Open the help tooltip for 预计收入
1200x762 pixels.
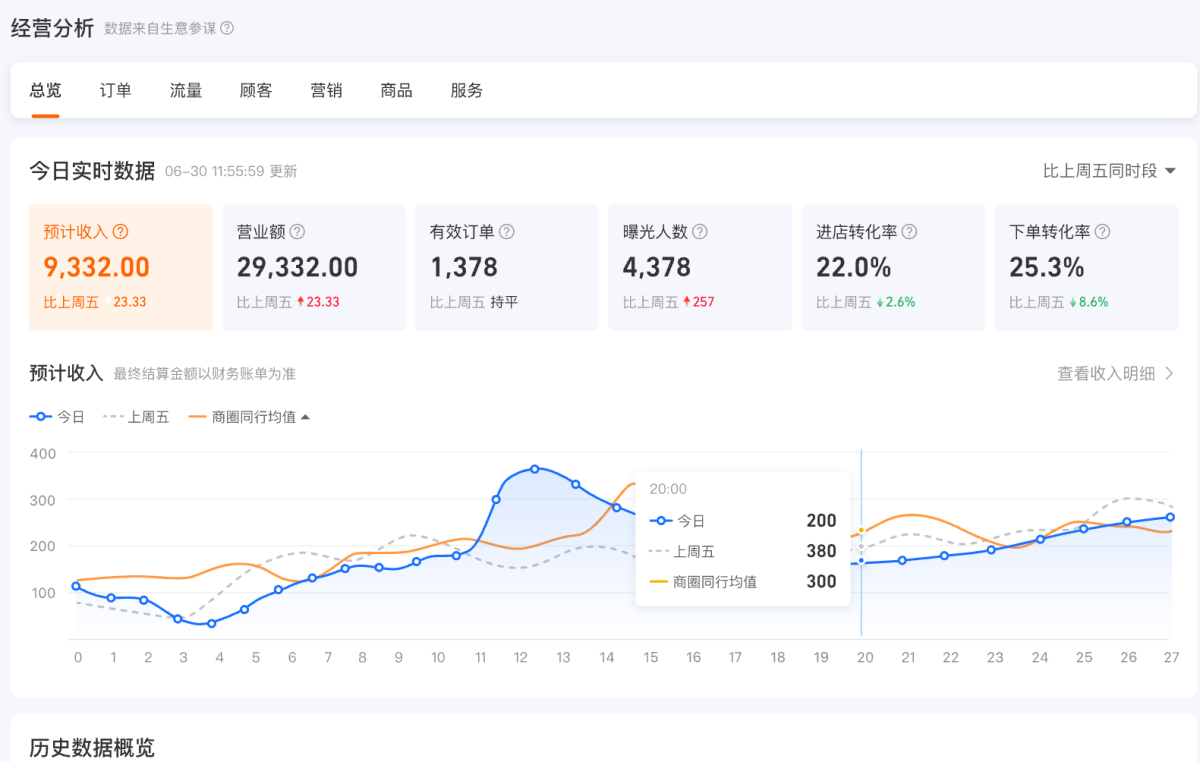(x=120, y=231)
